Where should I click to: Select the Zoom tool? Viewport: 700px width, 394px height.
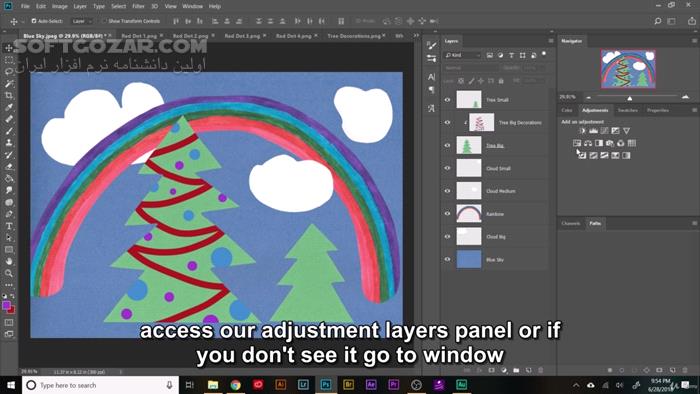(x=9, y=273)
